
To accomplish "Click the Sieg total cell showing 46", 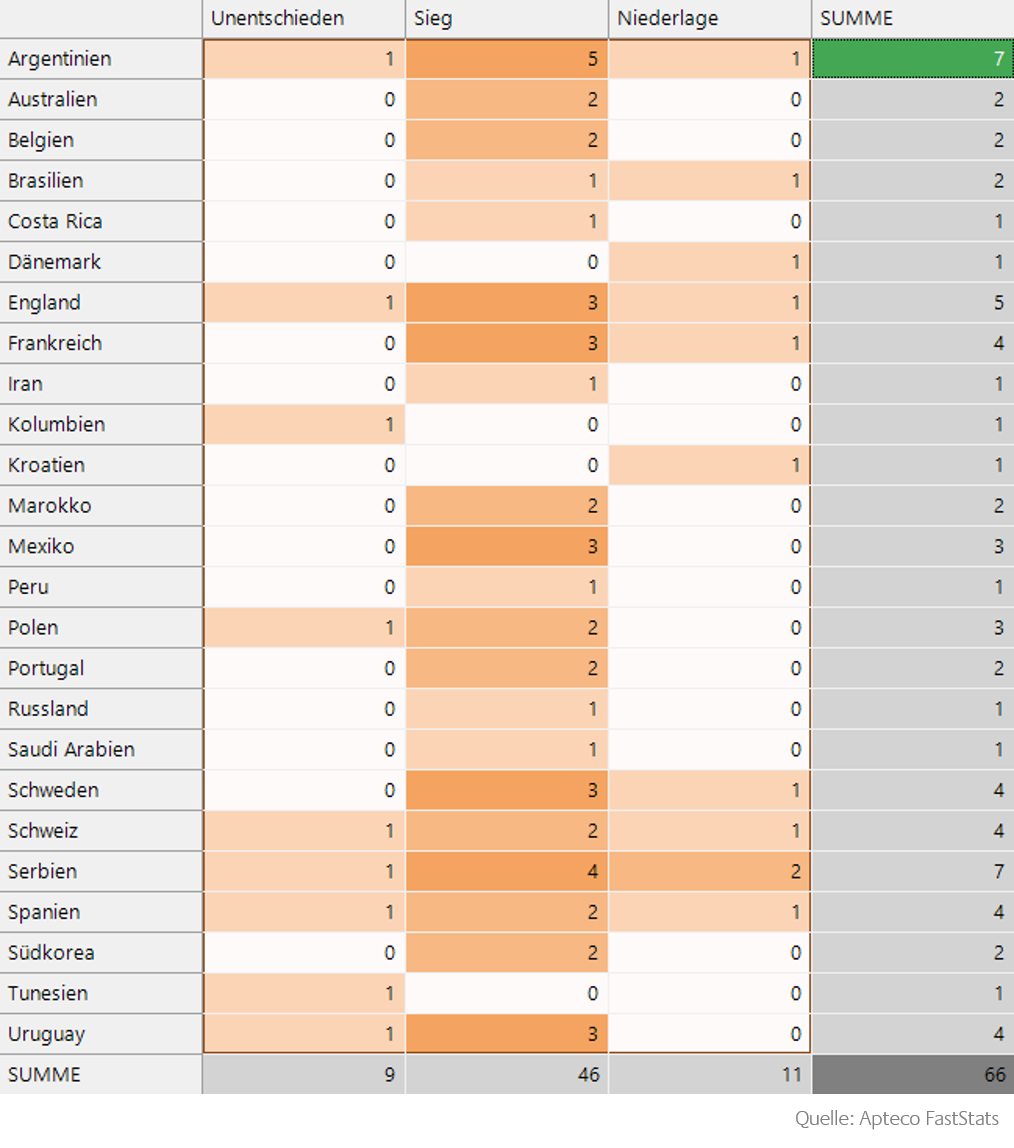I will (507, 1074).
